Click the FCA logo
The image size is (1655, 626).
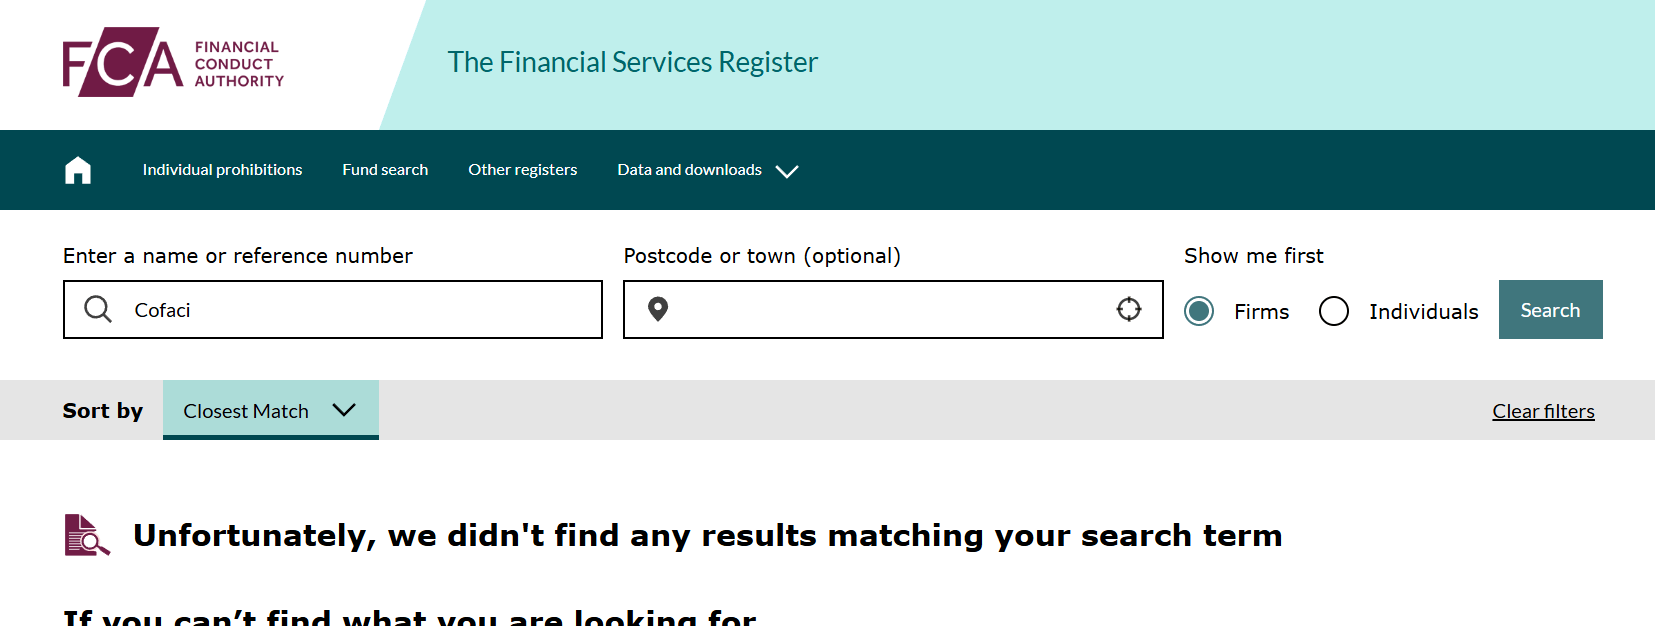pos(173,62)
